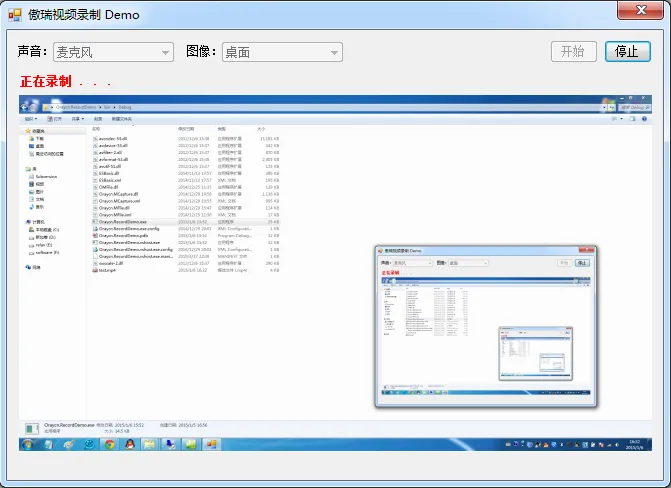Viewport: 671px width, 488px height.
Task: Click the blue help icon in previewed Explorer
Action: [x=644, y=119]
